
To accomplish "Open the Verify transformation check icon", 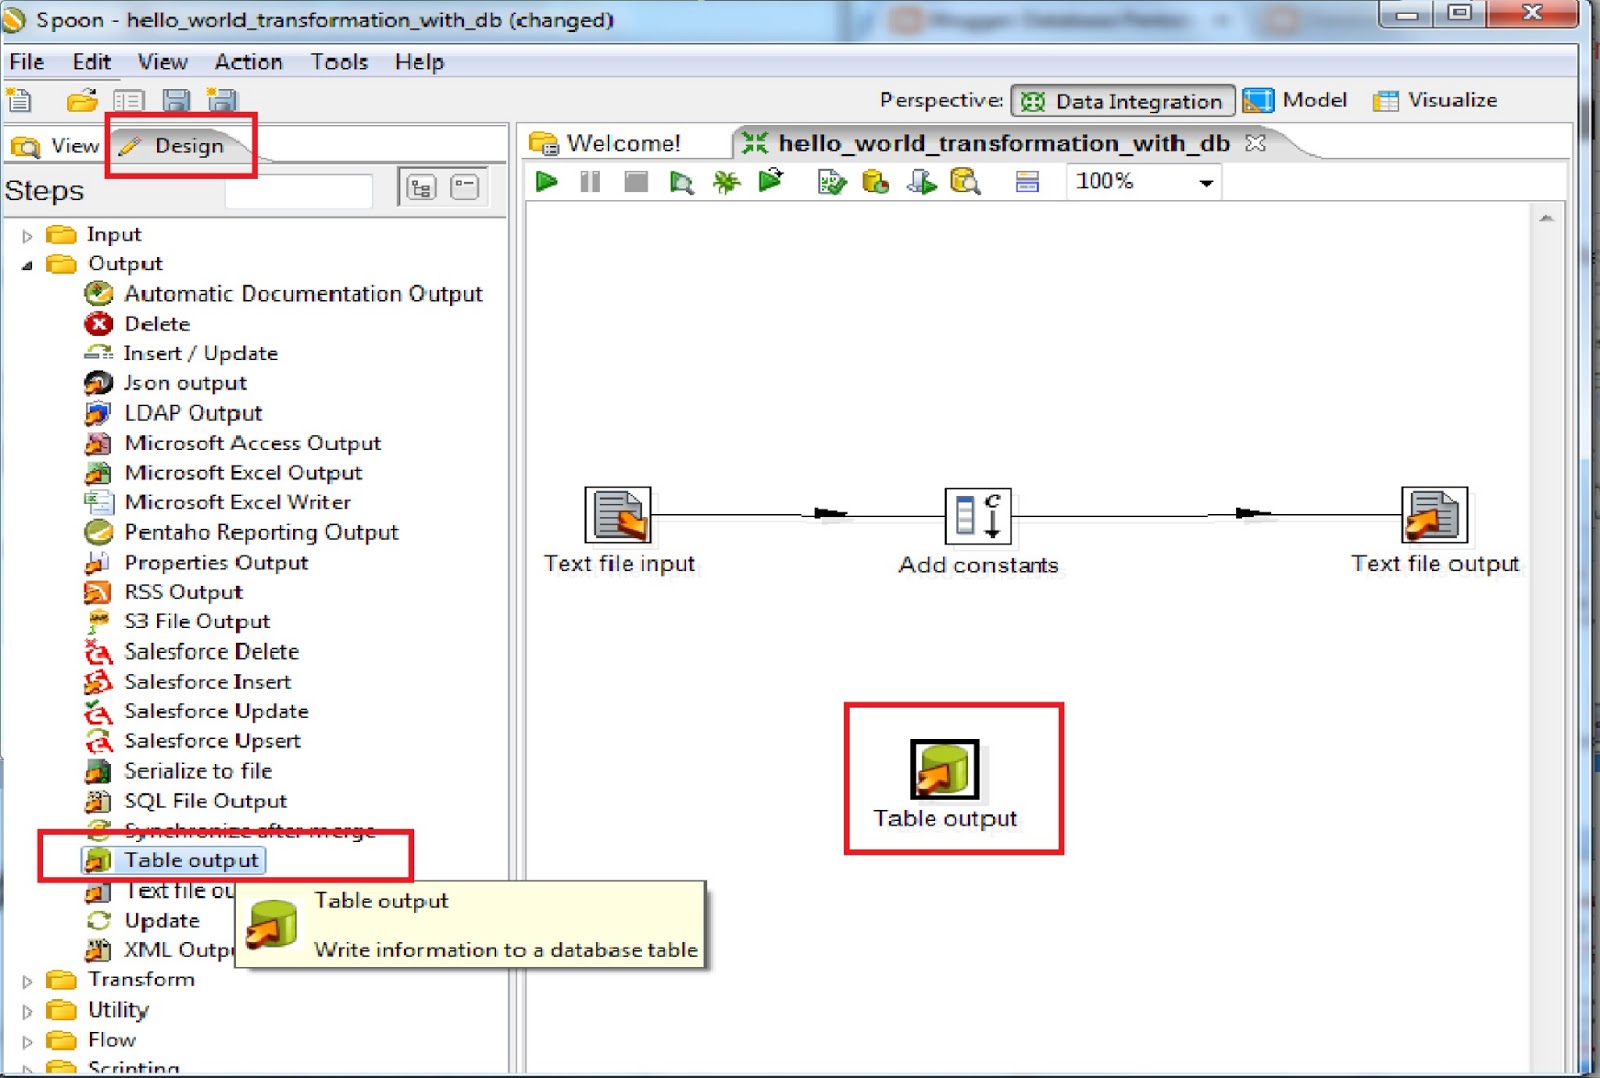I will tap(830, 182).
